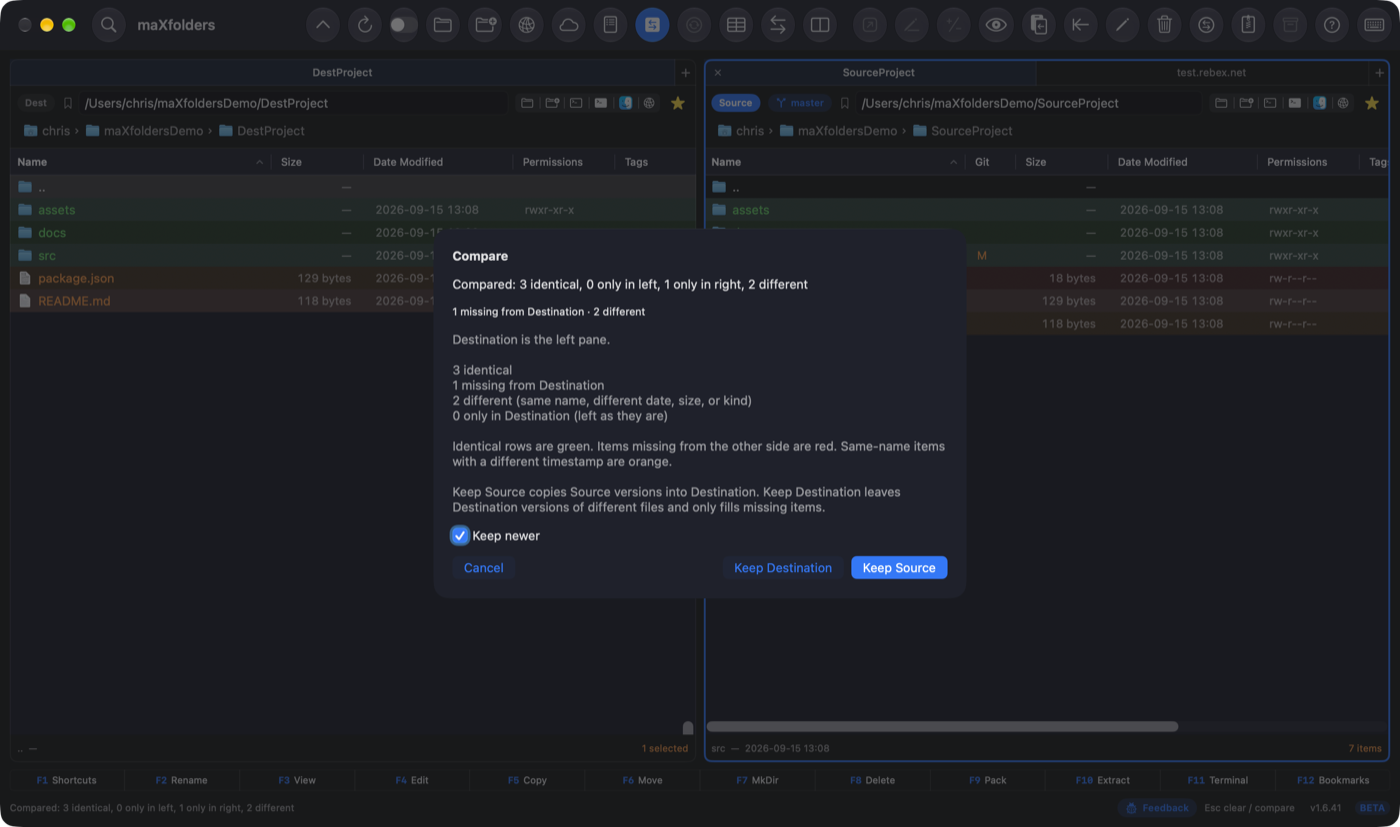Click the circular sync arrows toolbar icon
1400x827 pixels.
pos(1206,25)
